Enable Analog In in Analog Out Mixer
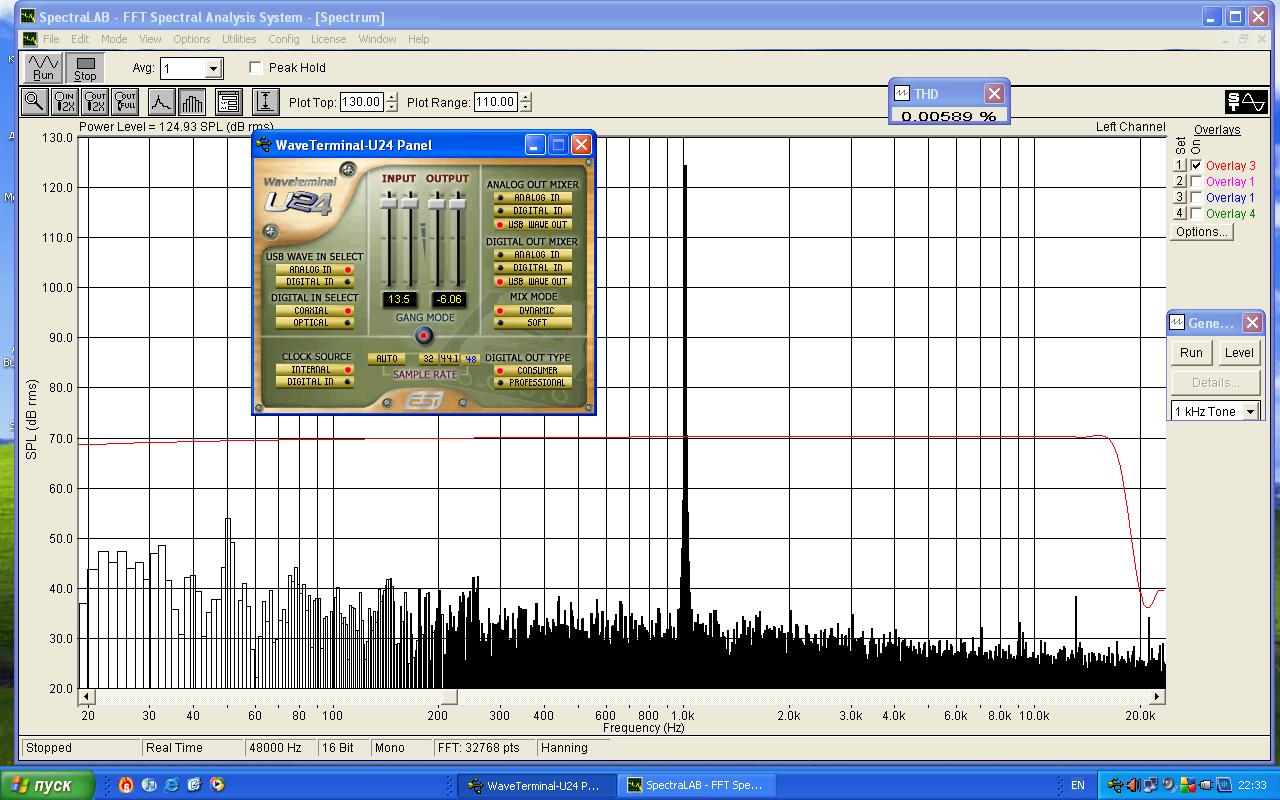Viewport: 1280px width, 800px height. (534, 198)
